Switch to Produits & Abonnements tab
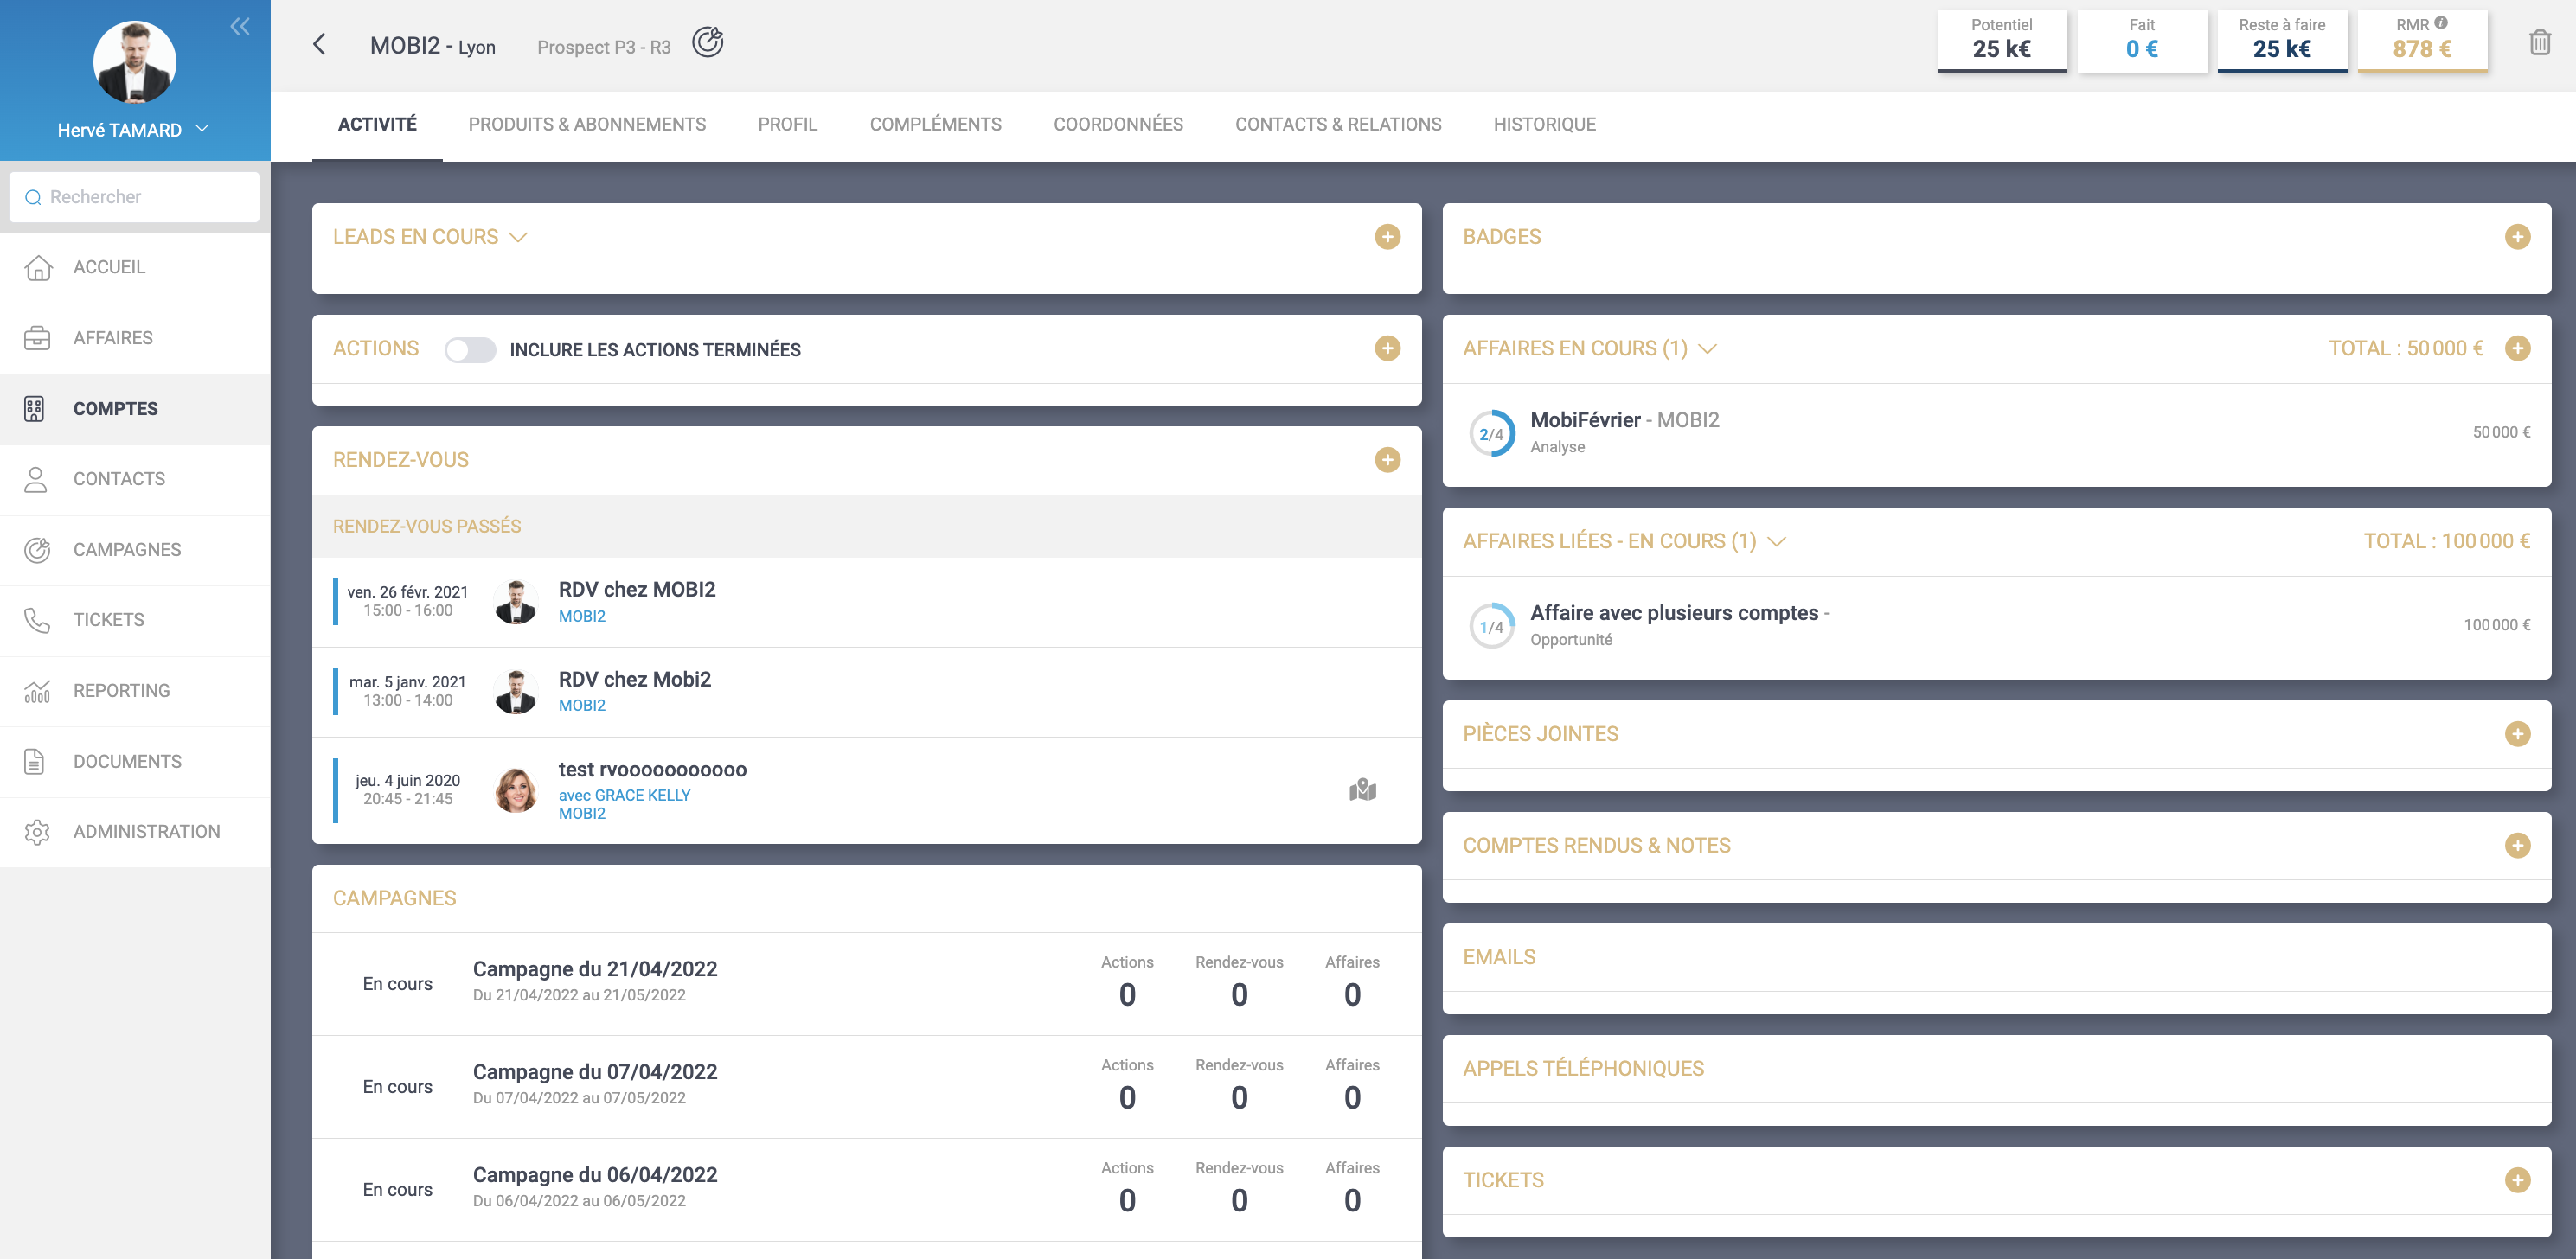Screen dimensions: 2576x1259 [587, 125]
